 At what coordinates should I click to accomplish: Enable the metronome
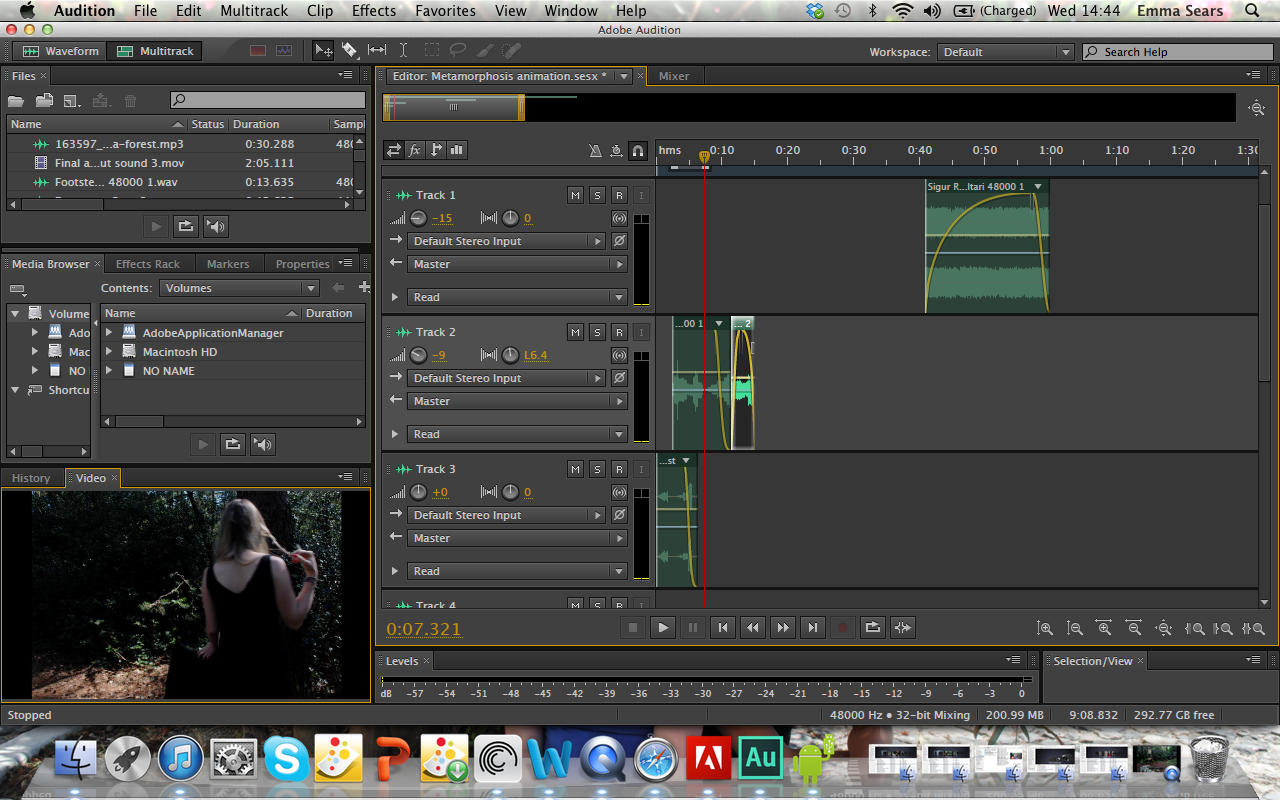[x=596, y=150]
